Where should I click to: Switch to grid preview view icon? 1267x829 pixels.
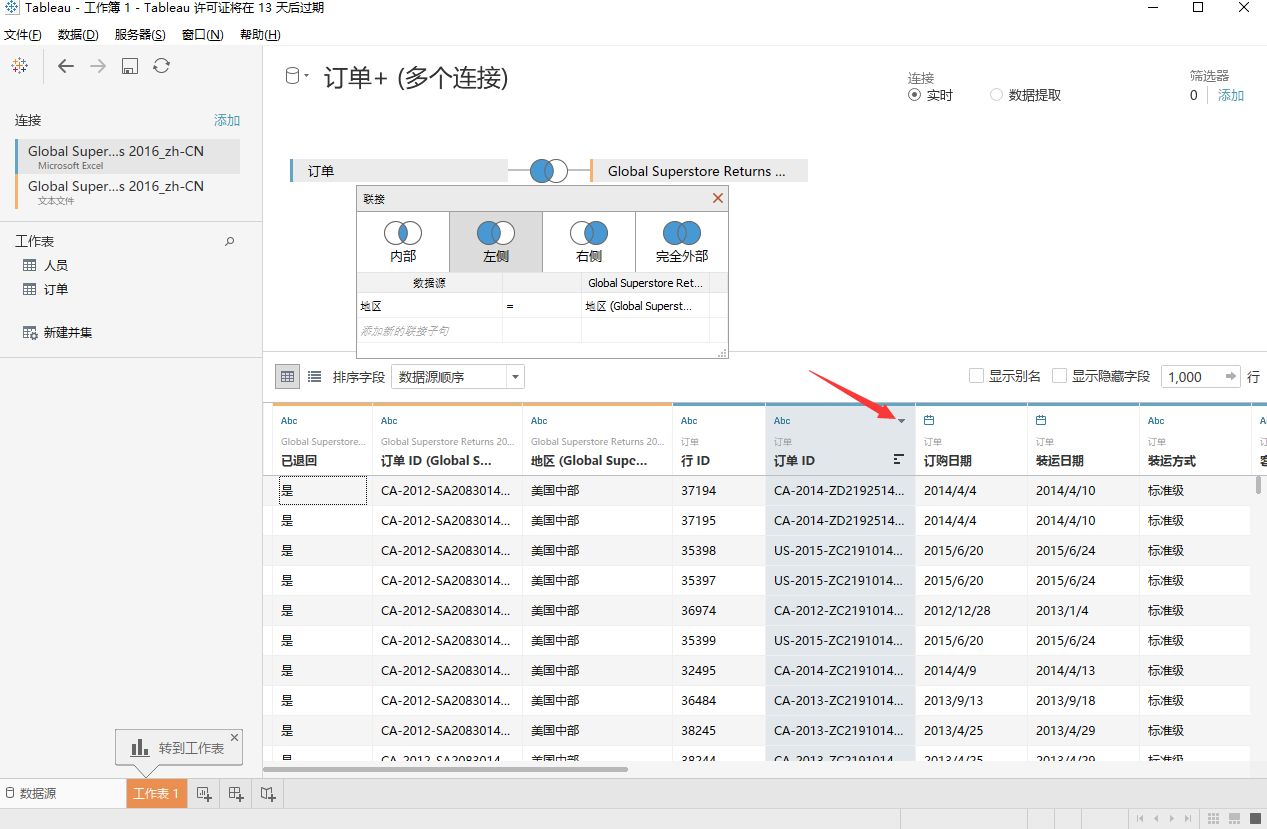287,377
